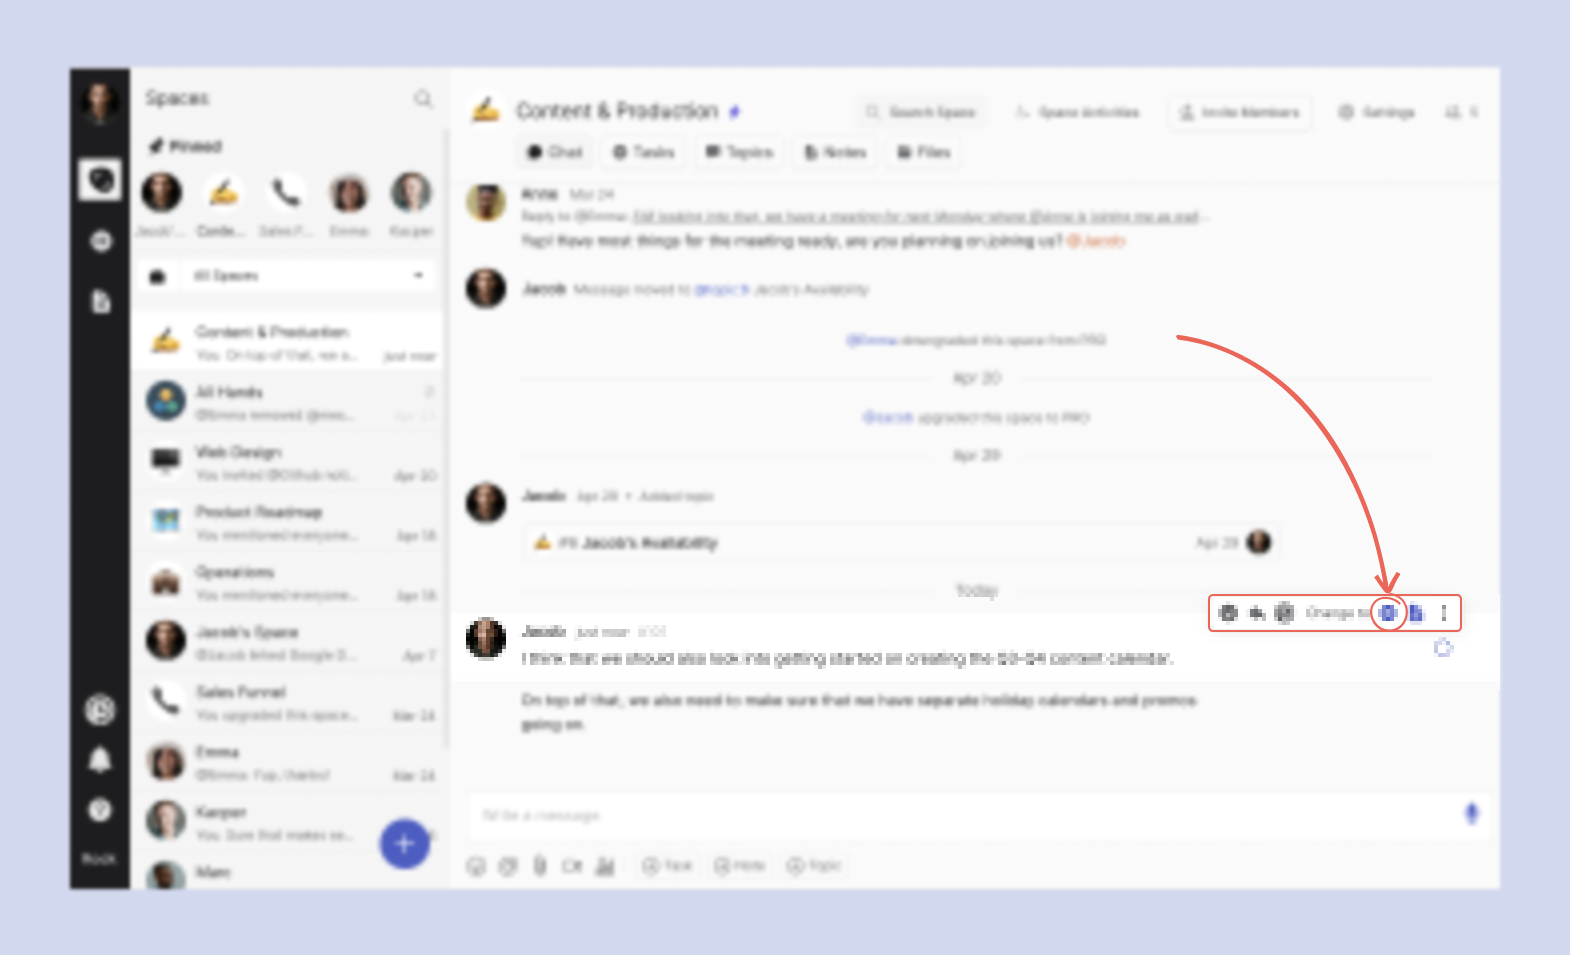Click the circular icon above the notifications bell

point(100,710)
